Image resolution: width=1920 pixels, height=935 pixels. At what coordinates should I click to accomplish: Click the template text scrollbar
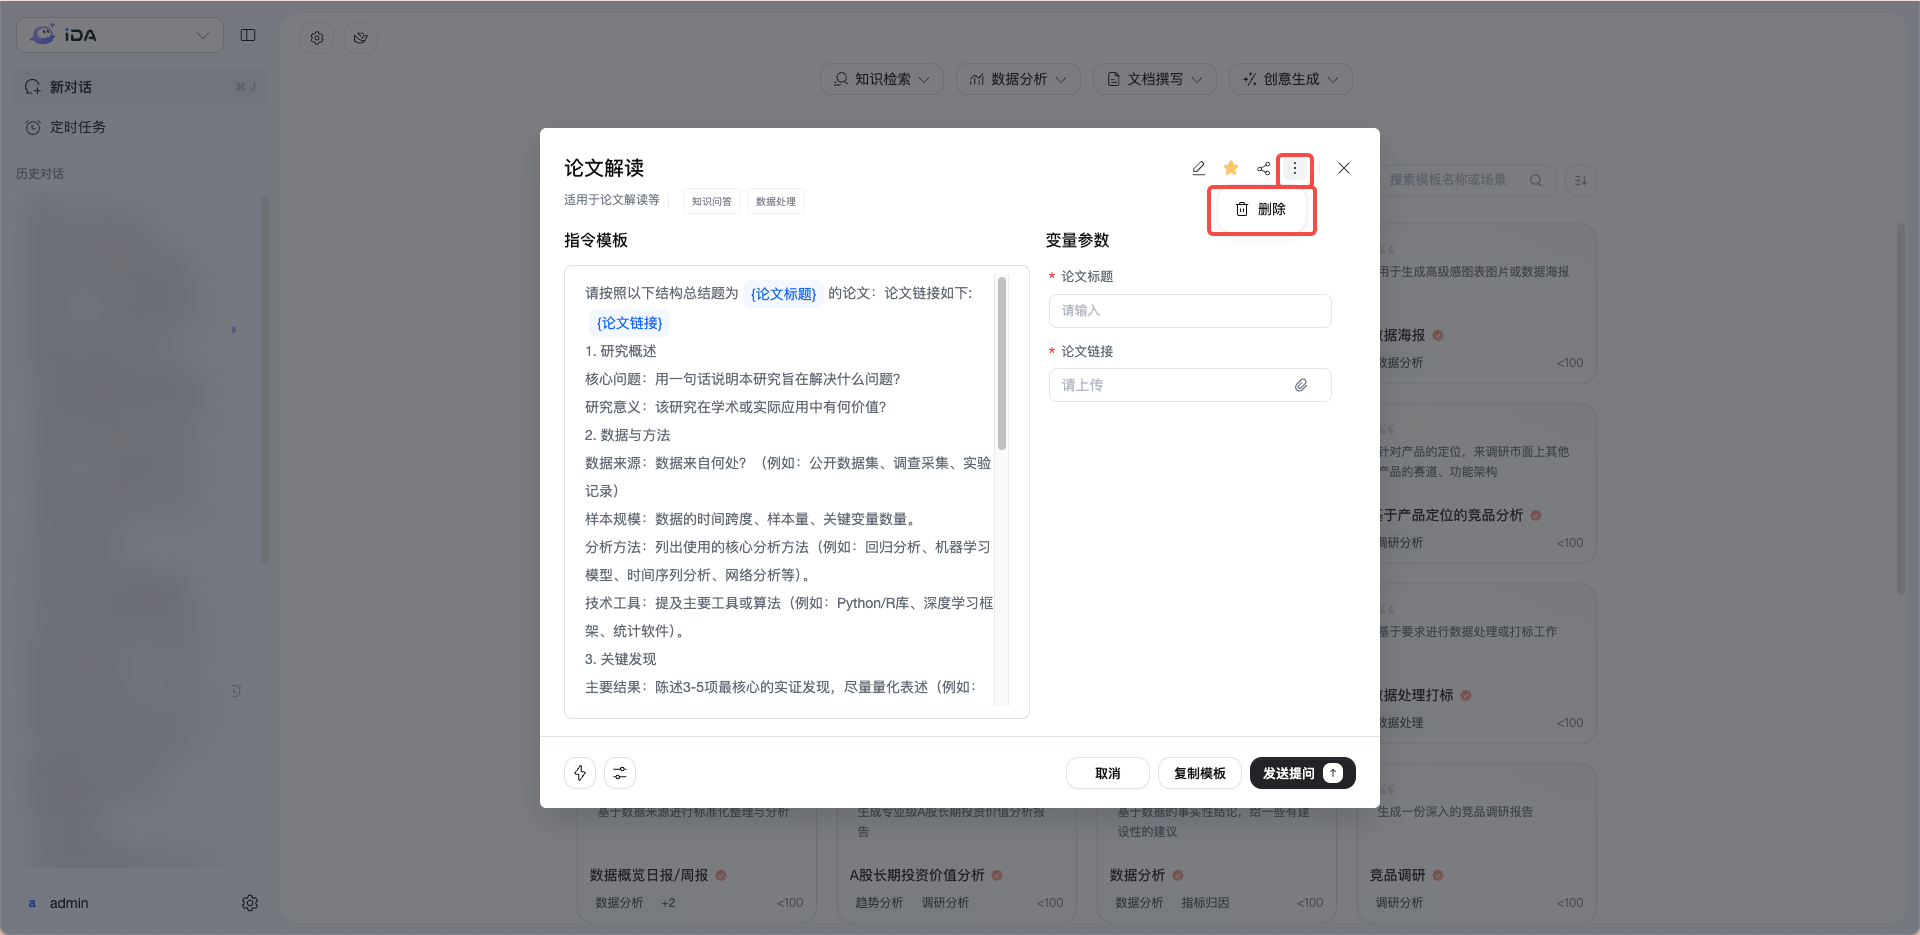tap(1002, 364)
